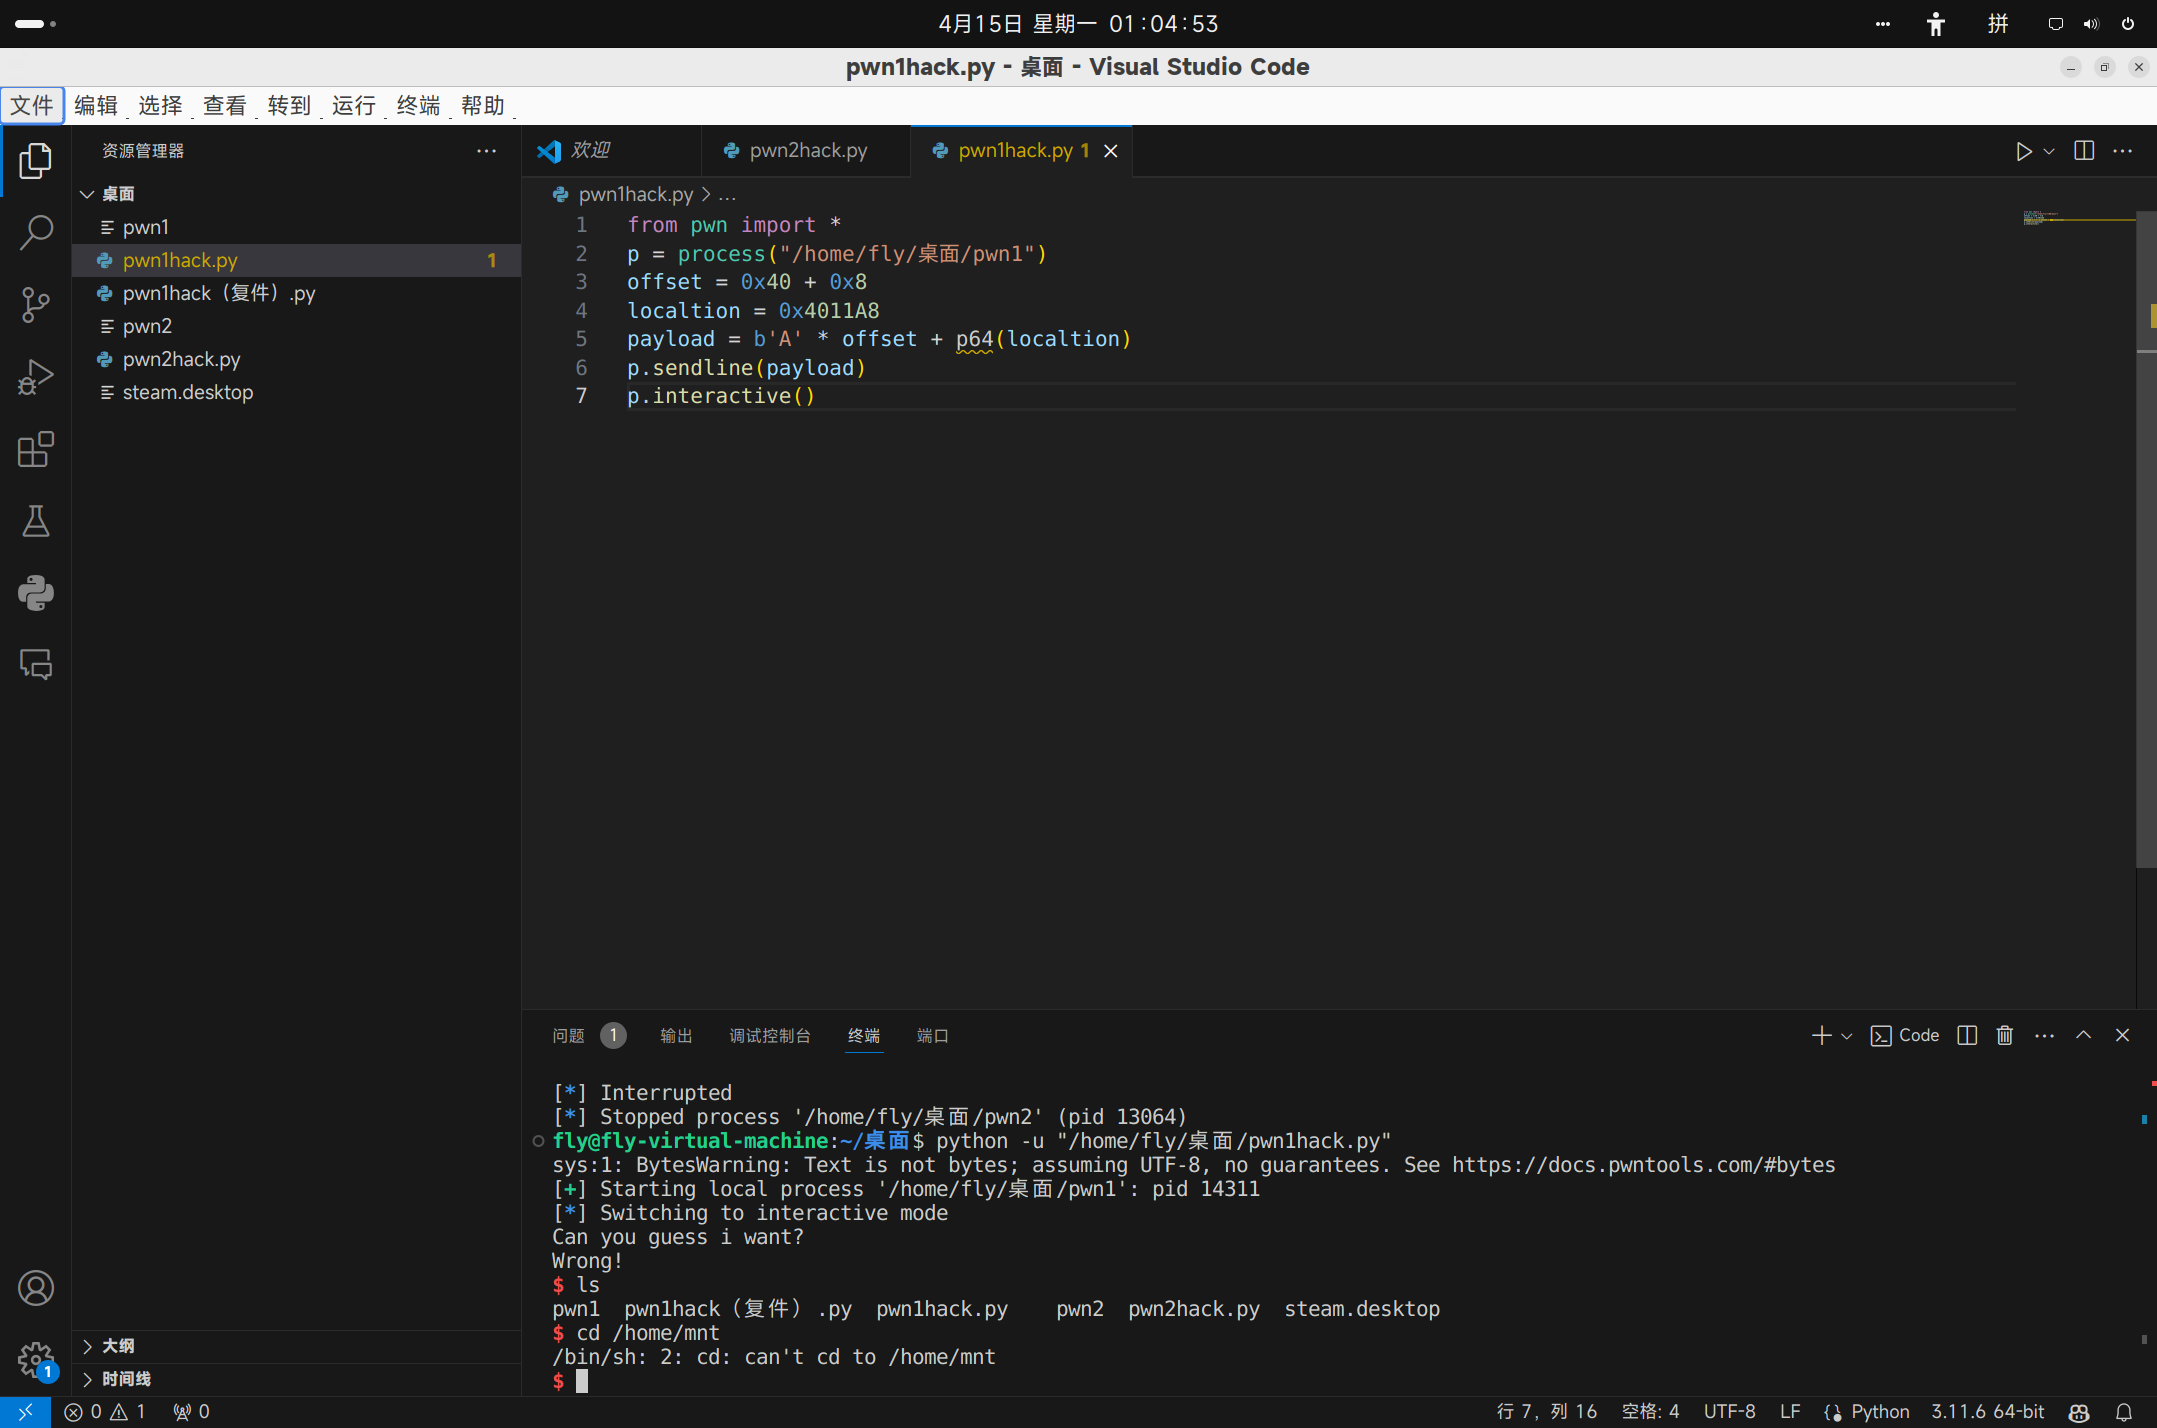Maximize the terminal panel size

click(x=2083, y=1035)
